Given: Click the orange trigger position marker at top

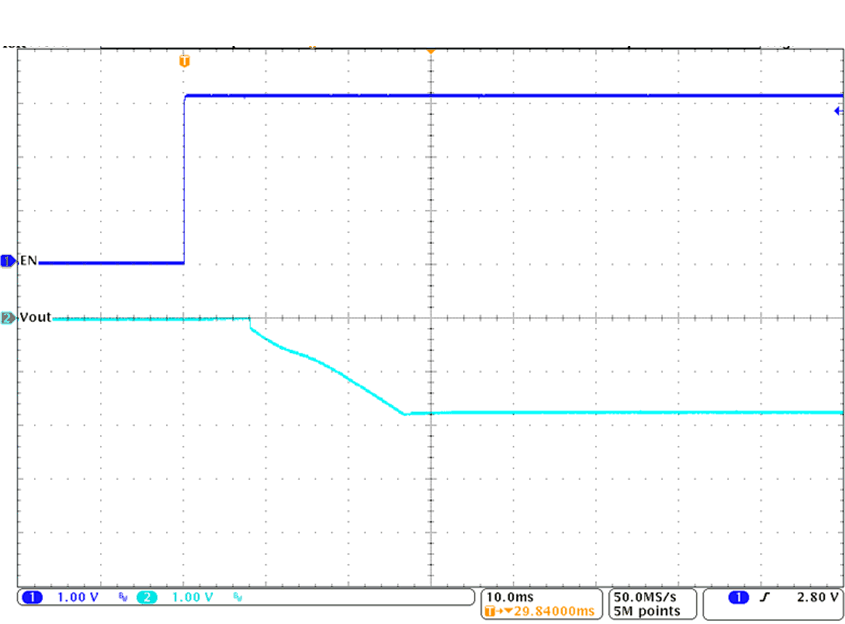Looking at the screenshot, I should coord(430,49).
